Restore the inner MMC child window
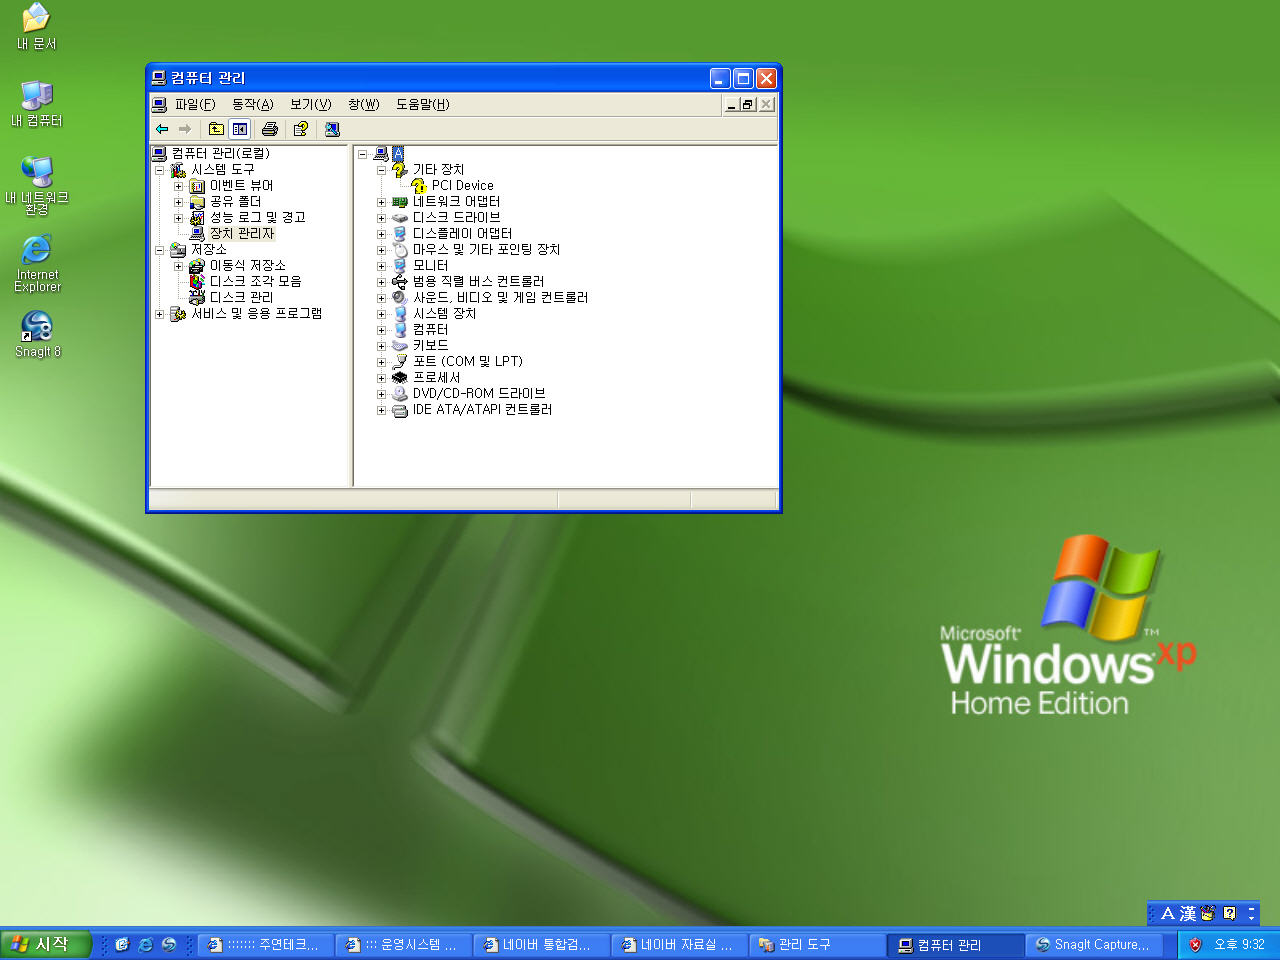1280x960 pixels. [748, 105]
